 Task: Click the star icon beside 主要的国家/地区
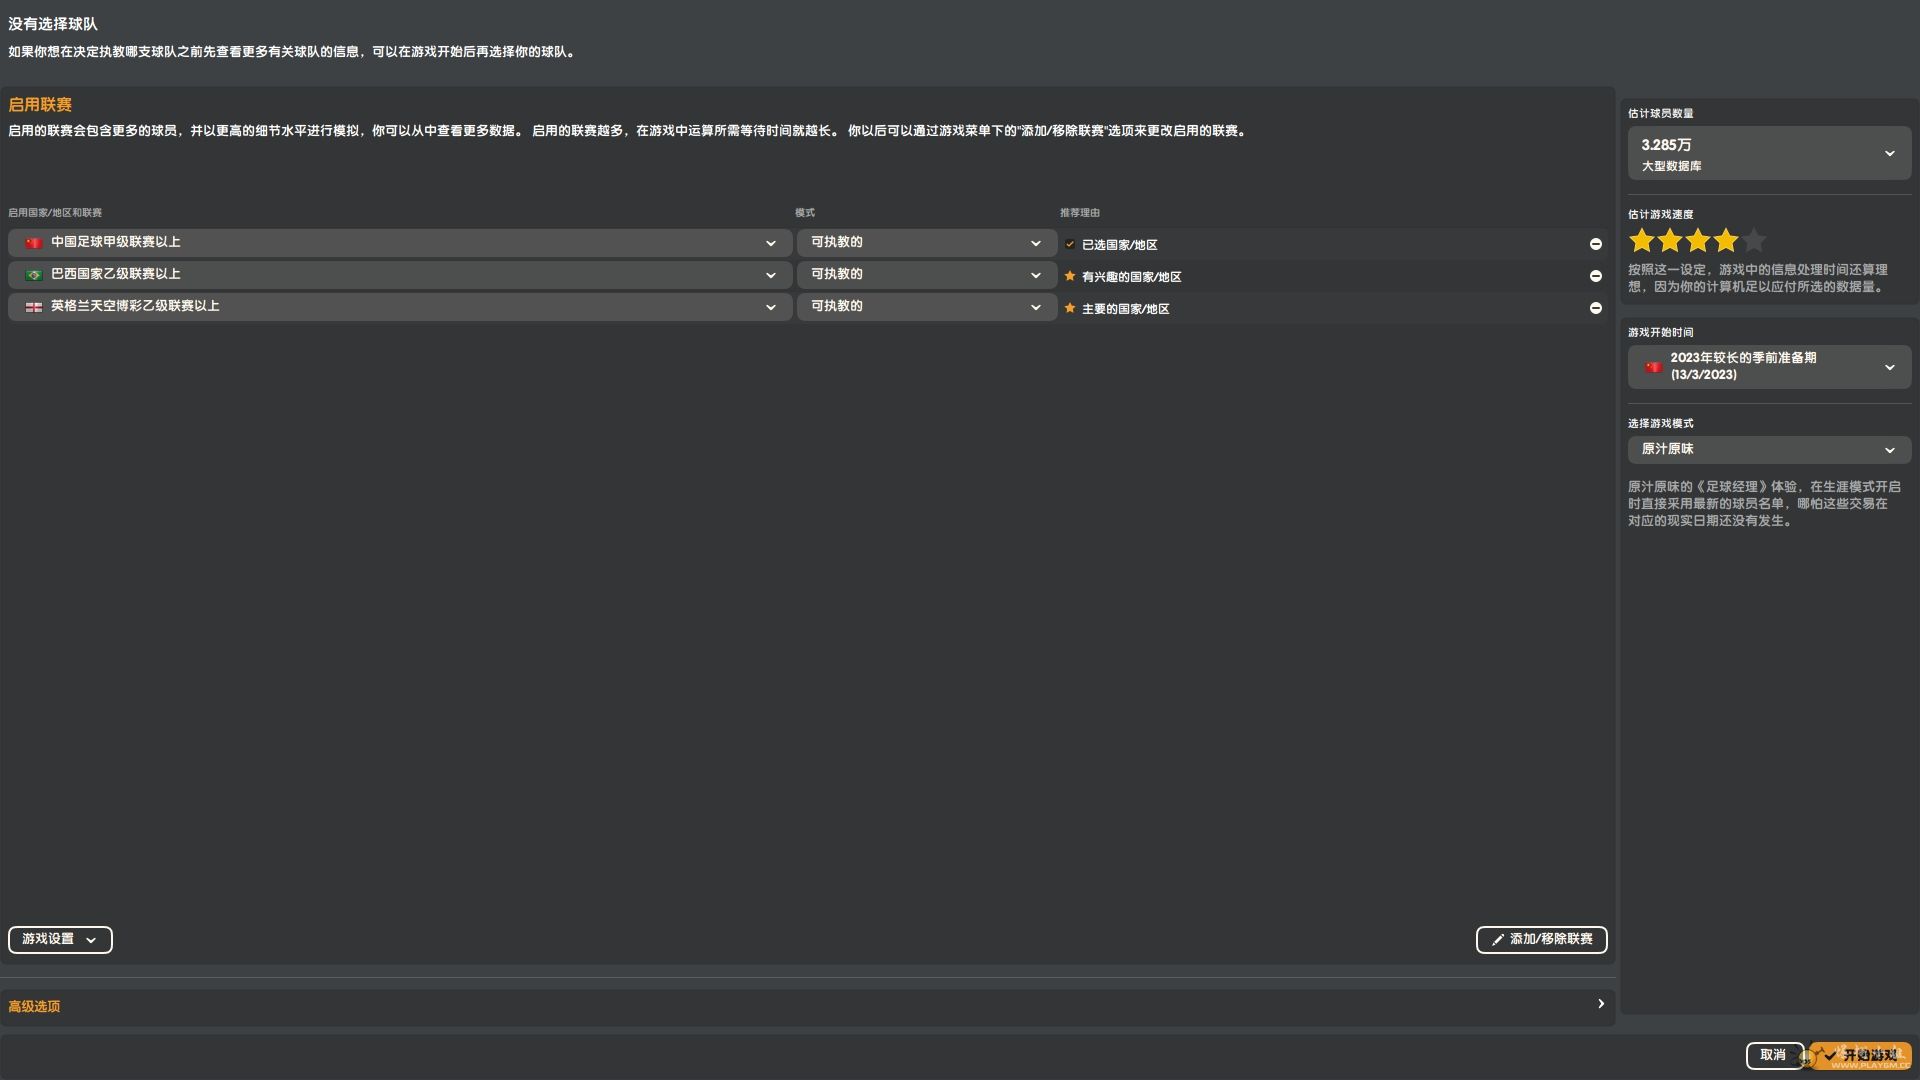[x=1070, y=308]
